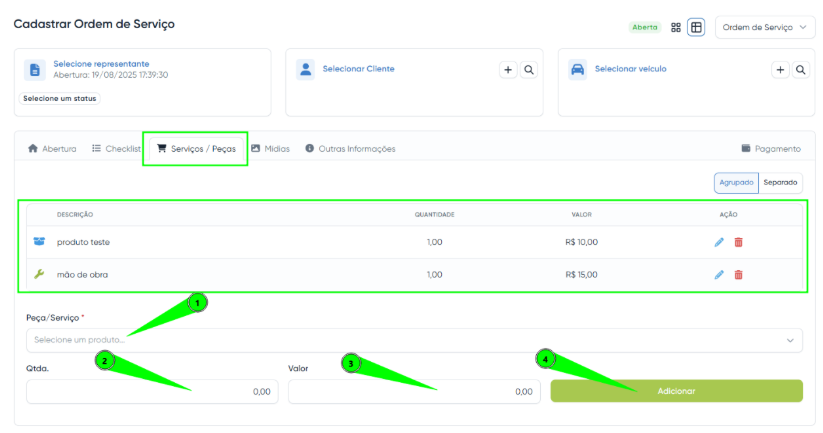
Task: Open the Ordem de Serviço dropdown
Action: tap(766, 27)
